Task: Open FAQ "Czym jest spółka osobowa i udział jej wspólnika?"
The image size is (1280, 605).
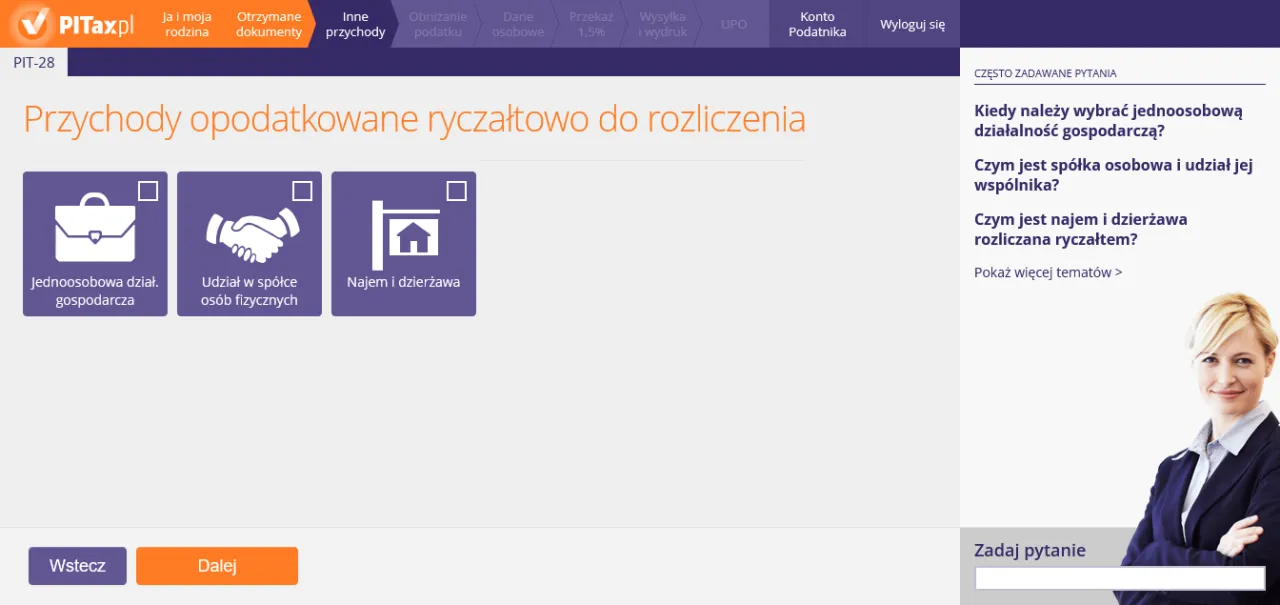Action: coord(1113,174)
